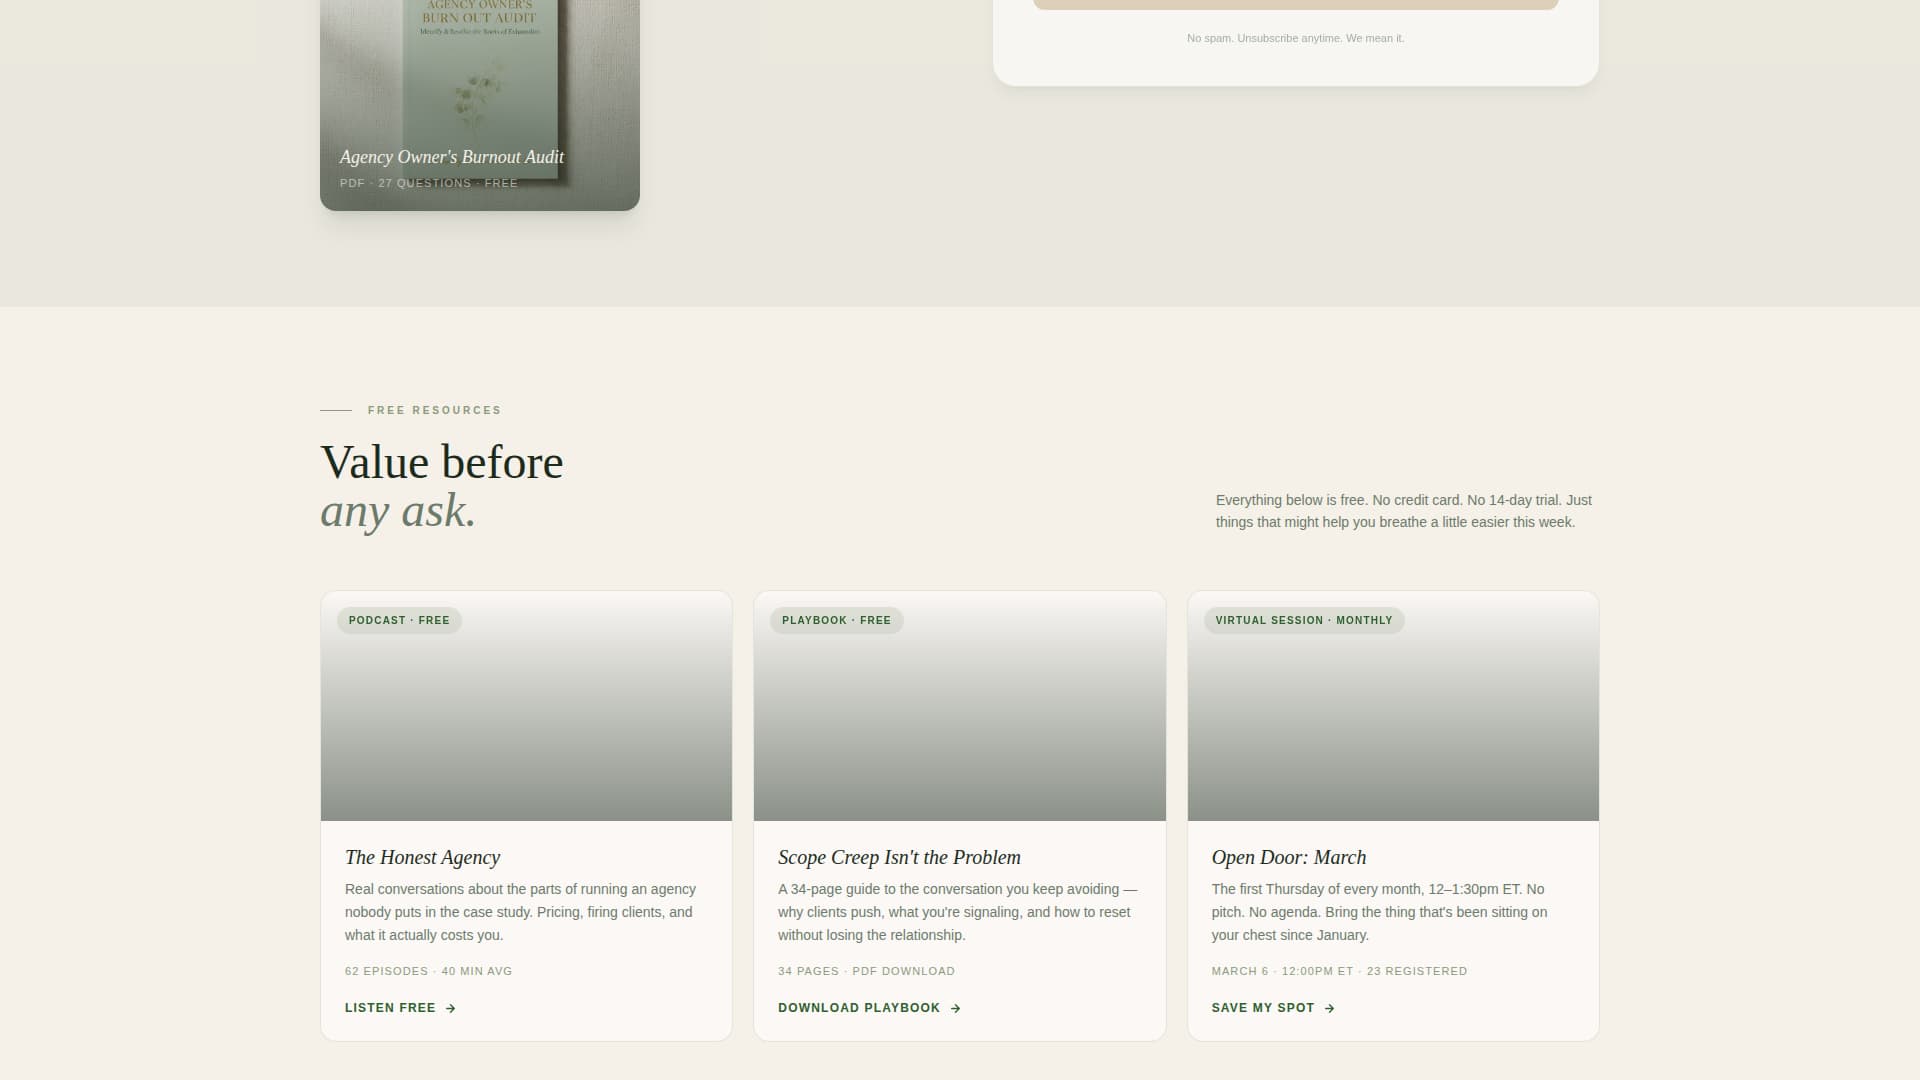Select the Open Door: March title
The width and height of the screenshot is (1920, 1080).
click(1288, 857)
